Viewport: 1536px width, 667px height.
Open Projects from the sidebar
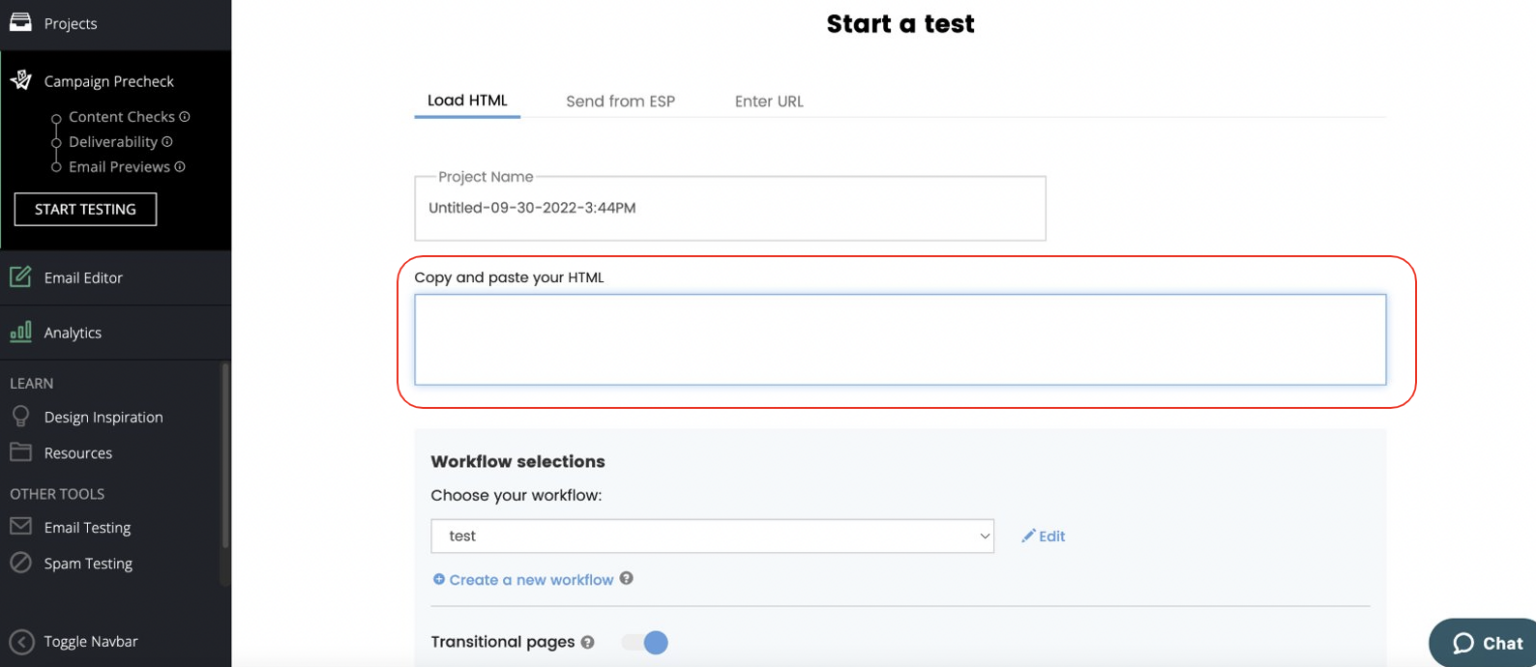click(x=70, y=23)
